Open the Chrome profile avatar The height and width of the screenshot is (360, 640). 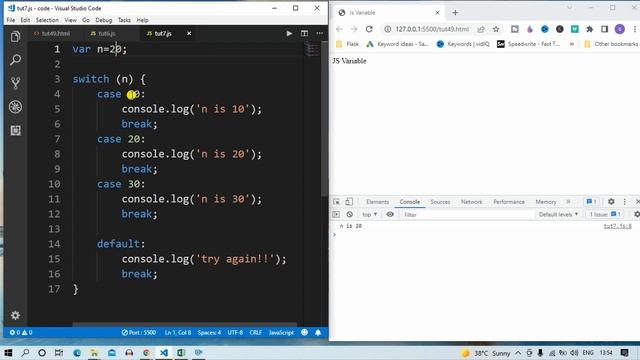(x=620, y=29)
